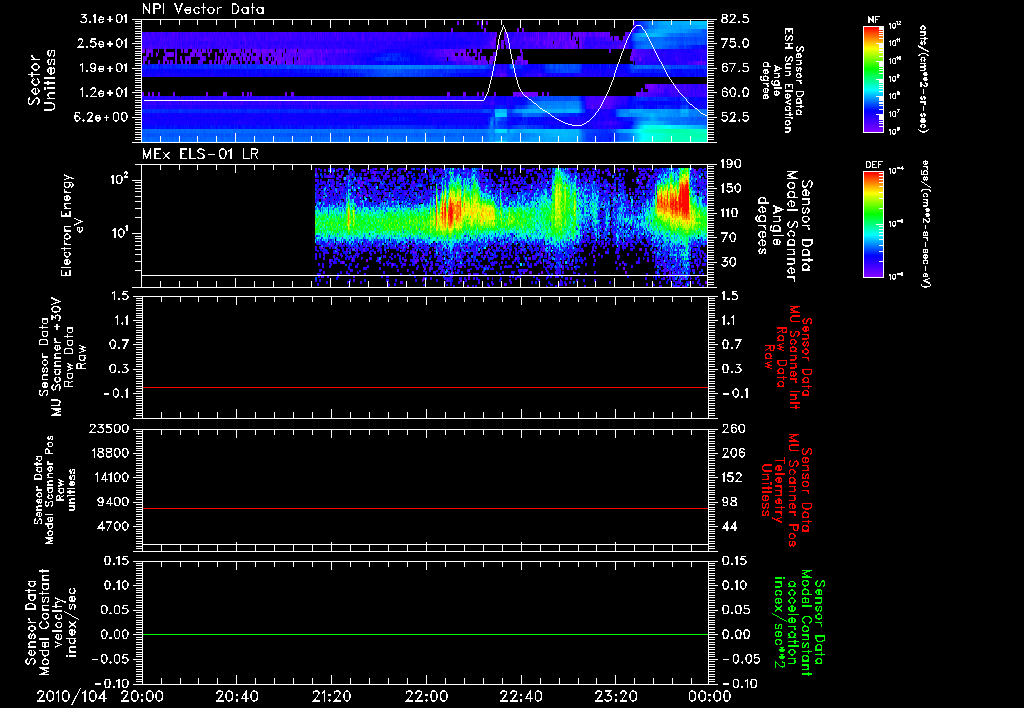This screenshot has height=708, width=1024.
Task: Click the "Electron Energy eV" axis label
Action: pyautogui.click(x=72, y=225)
